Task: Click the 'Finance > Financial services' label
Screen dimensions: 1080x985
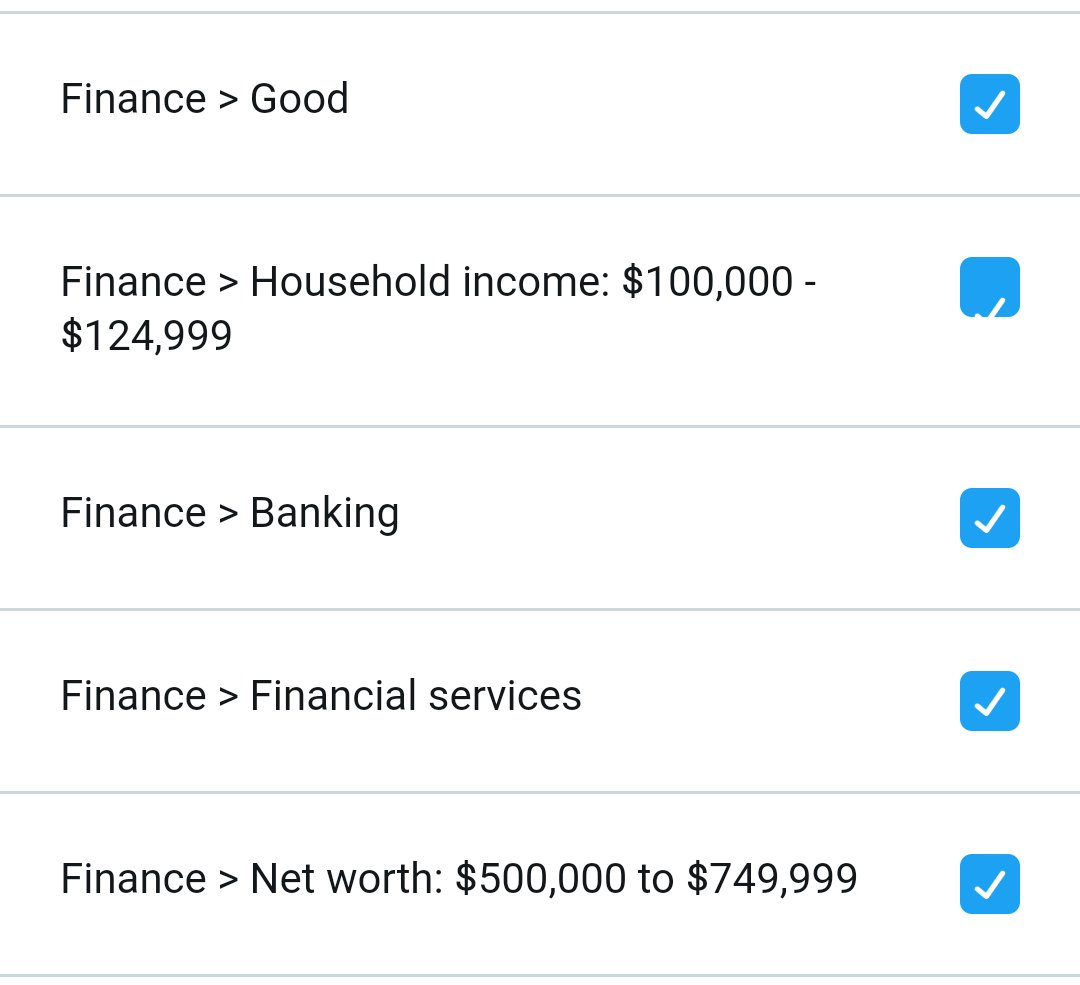Action: (321, 696)
